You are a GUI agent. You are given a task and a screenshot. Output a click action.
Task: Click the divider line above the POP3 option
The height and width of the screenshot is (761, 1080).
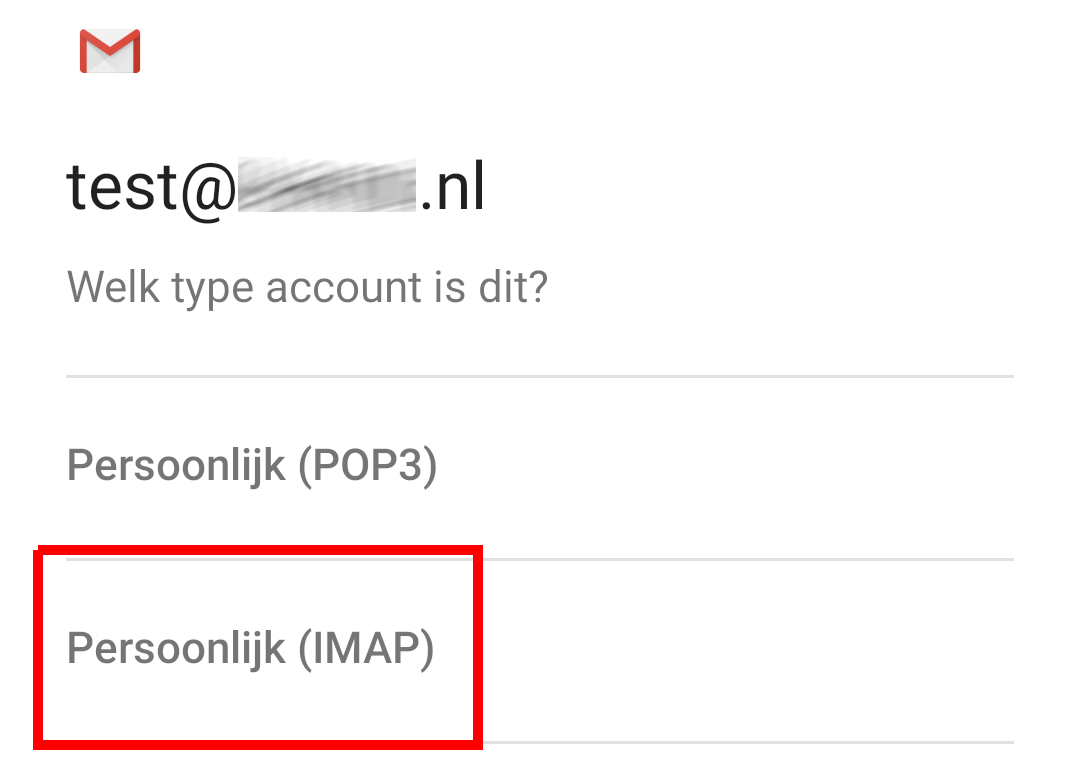pos(540,377)
